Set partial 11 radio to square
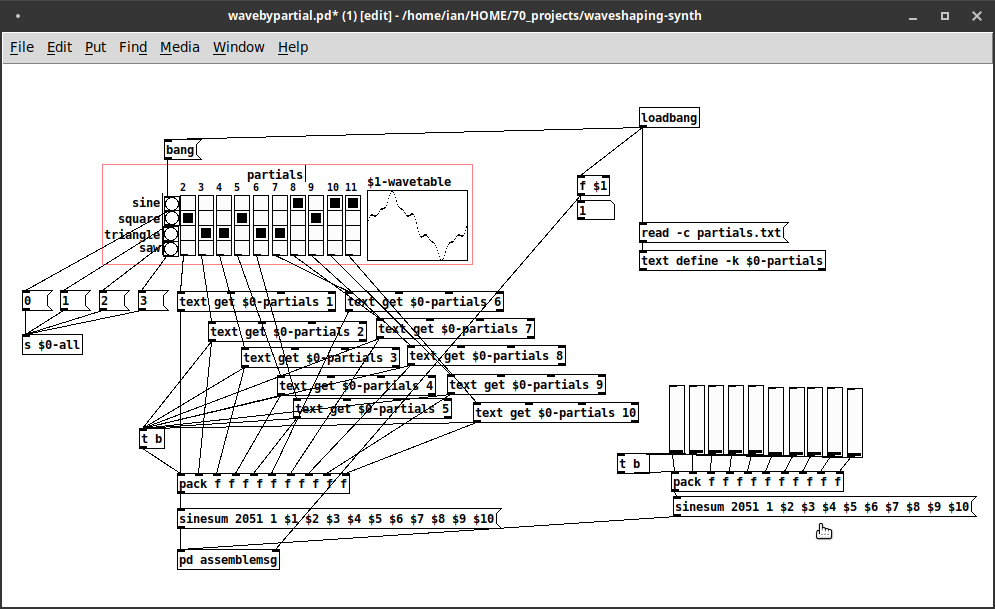995x609 pixels. (x=353, y=218)
